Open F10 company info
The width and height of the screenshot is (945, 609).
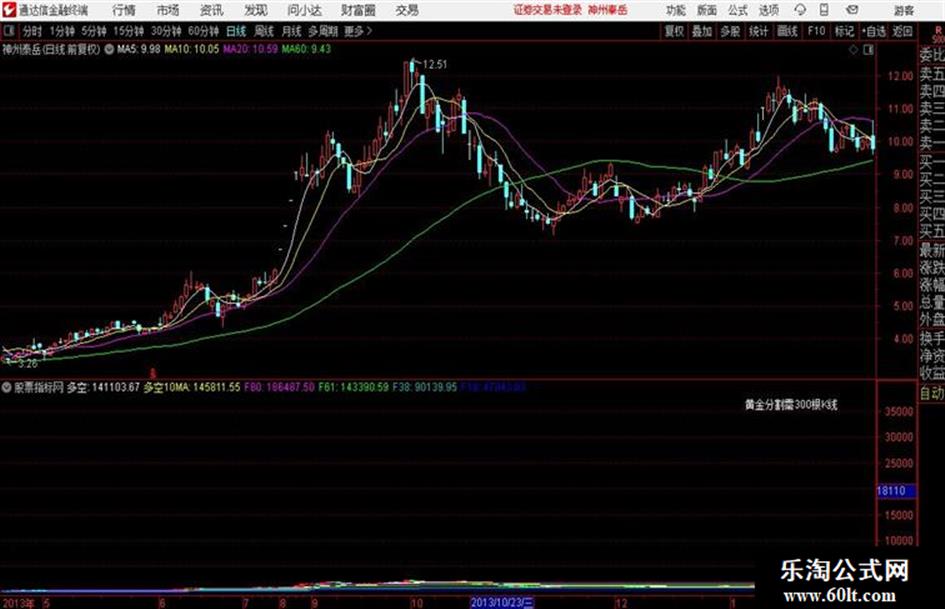click(816, 31)
